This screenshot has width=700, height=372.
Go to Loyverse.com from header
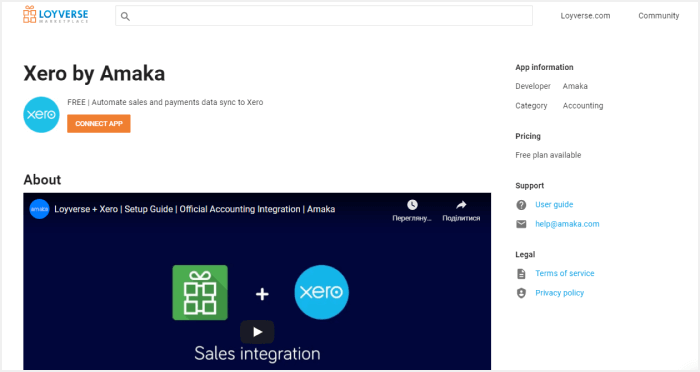point(585,16)
